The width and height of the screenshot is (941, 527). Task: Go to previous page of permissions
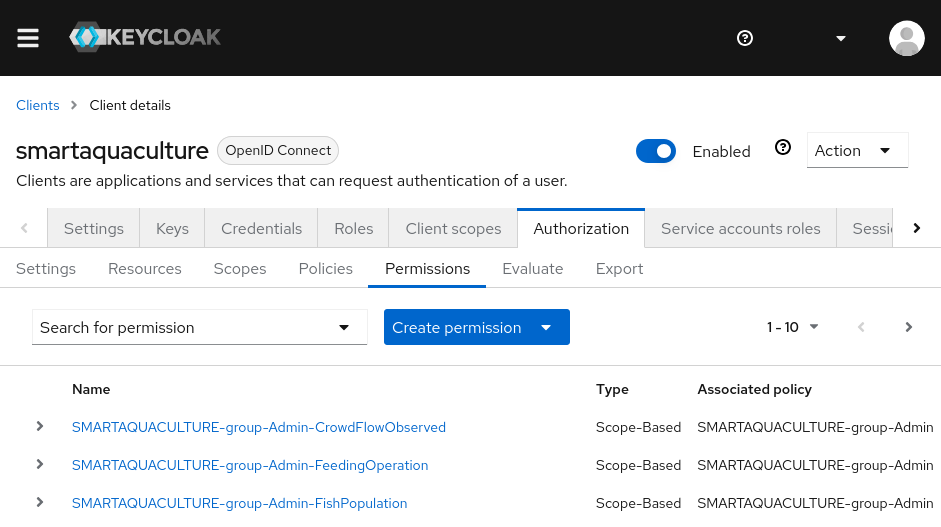point(861,327)
